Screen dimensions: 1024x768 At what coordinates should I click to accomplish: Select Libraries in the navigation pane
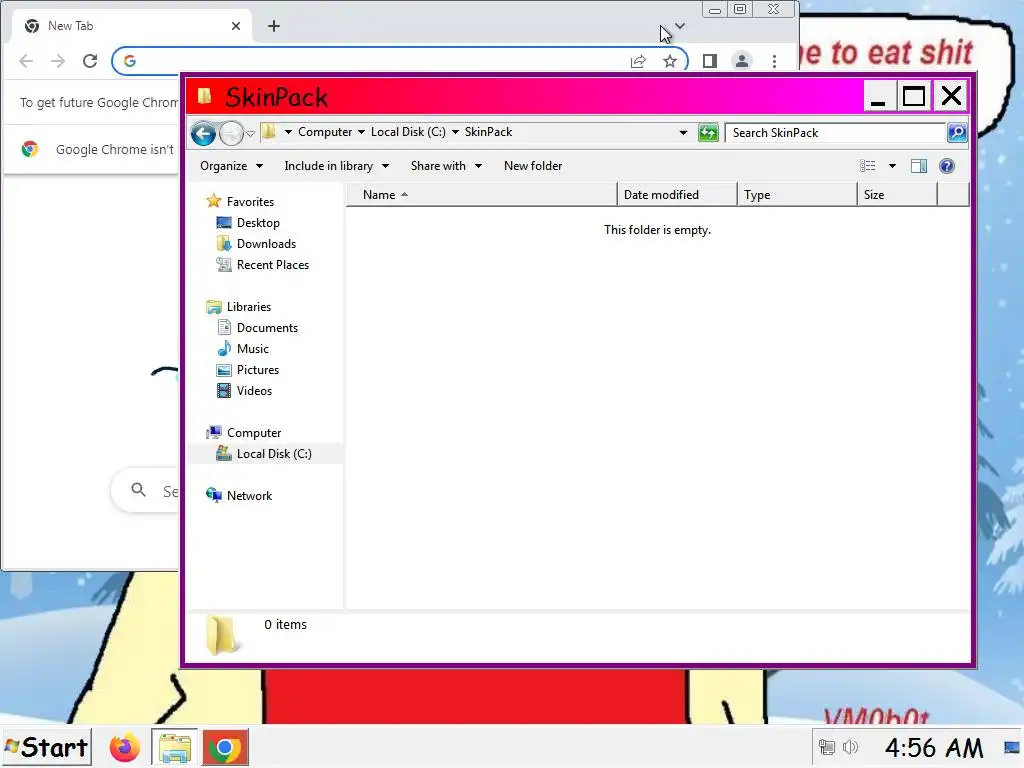[249, 307]
